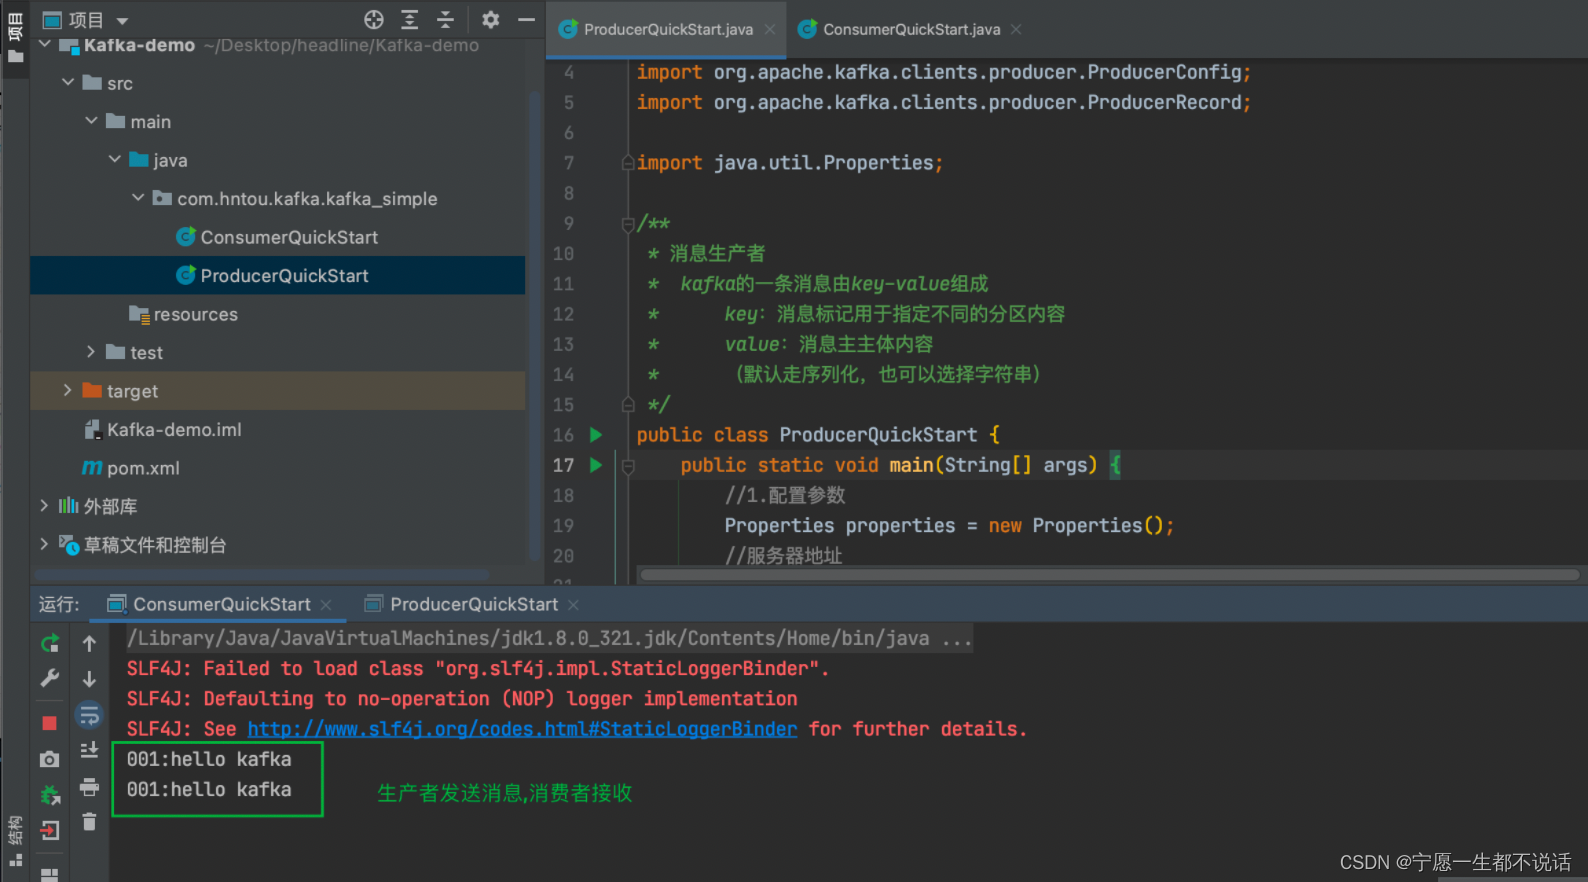Viewport: 1588px width, 882px height.
Task: Click the first '001:hello kafka' output line
Action: tap(209, 759)
